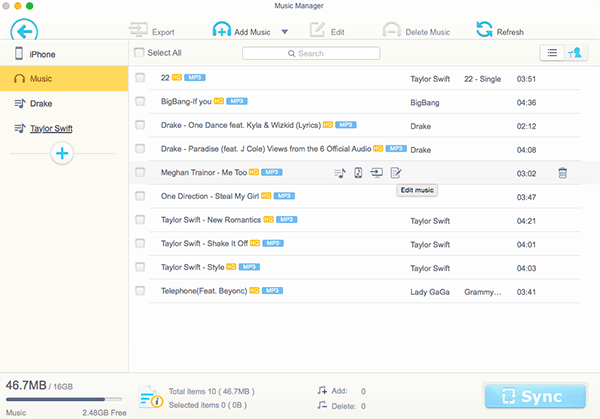Select 'One Direction - Steal My Girl' title

[x=210, y=196]
